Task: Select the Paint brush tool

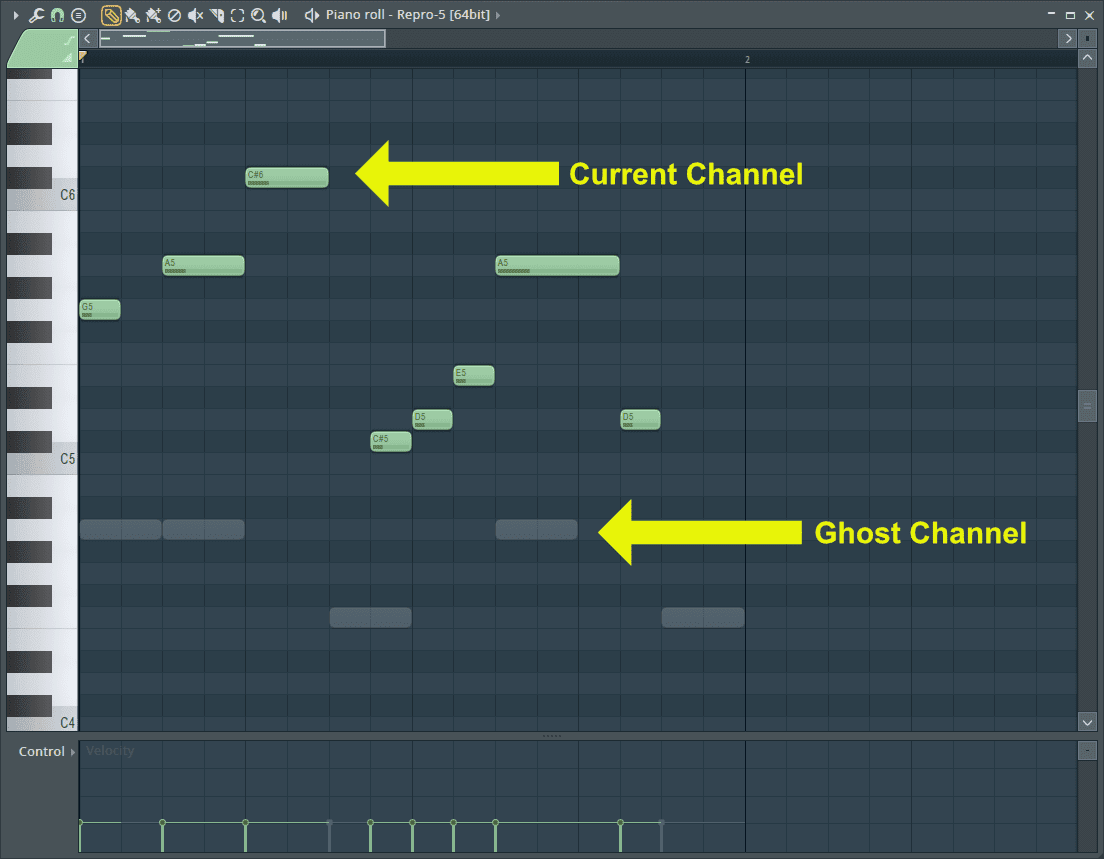Action: tap(131, 15)
